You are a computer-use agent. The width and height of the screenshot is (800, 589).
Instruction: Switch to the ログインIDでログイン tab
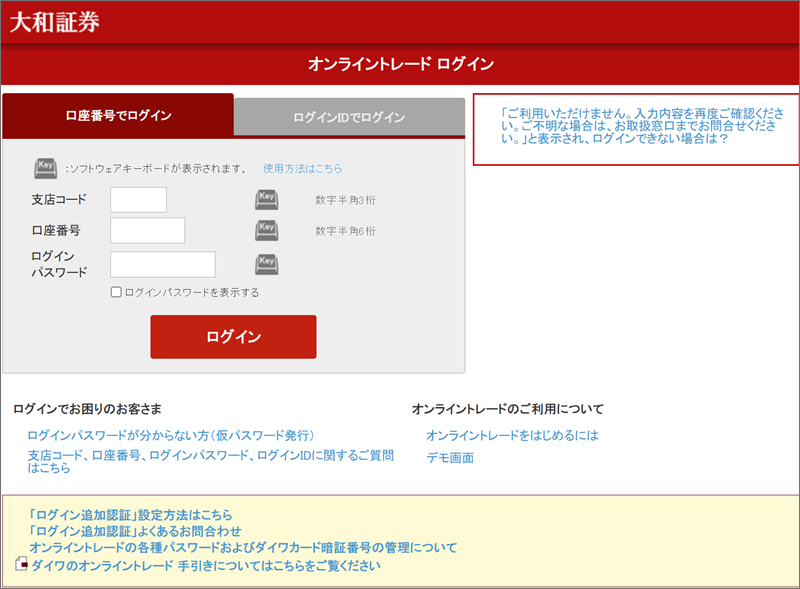[349, 117]
